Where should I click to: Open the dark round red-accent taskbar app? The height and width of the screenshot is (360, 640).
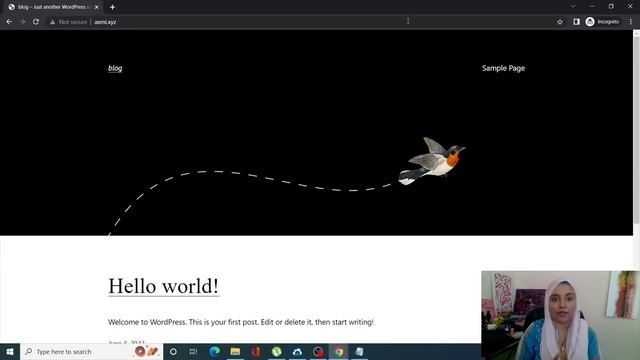318,351
